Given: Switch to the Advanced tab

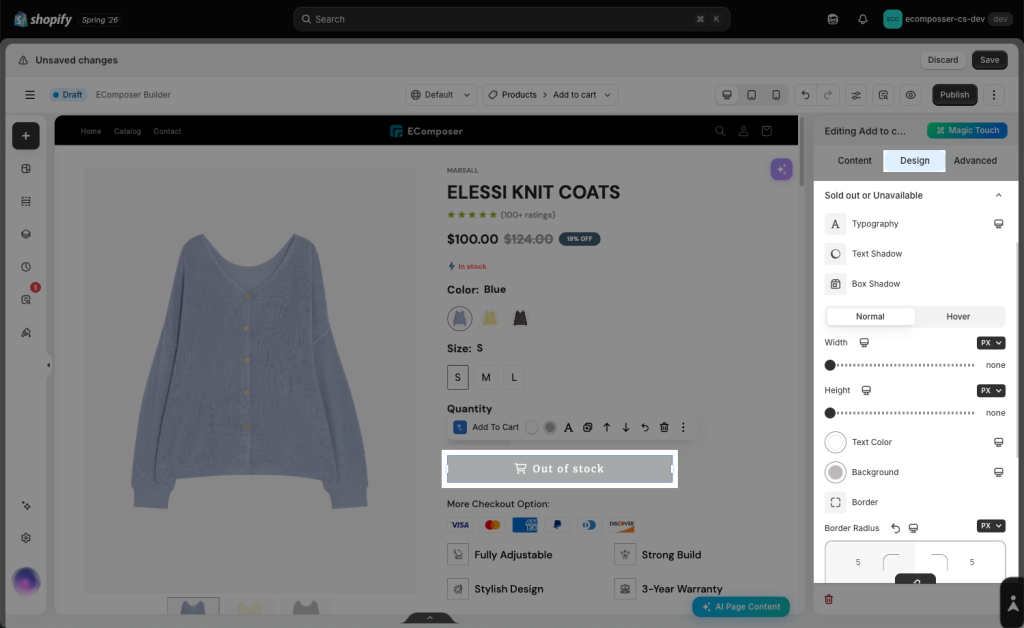Looking at the screenshot, I should [975, 161].
